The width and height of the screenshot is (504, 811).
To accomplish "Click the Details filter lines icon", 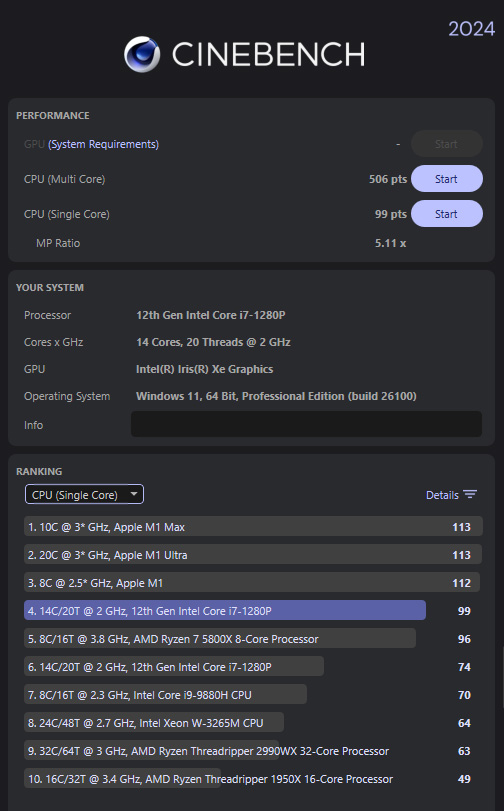I will pos(470,494).
